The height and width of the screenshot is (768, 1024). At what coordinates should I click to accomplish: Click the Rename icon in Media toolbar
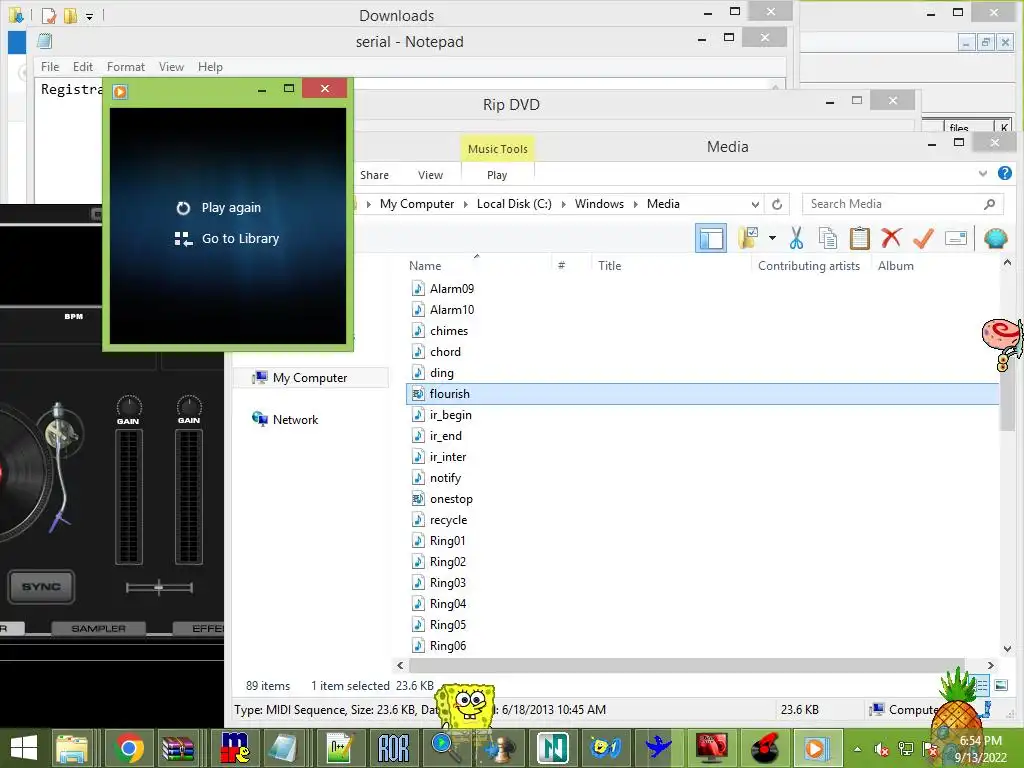(x=955, y=238)
